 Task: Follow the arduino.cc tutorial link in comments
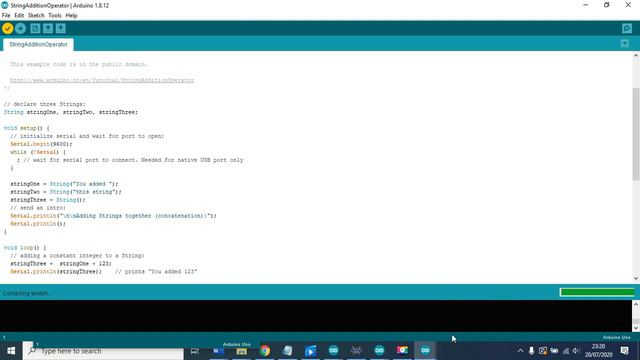(102, 80)
